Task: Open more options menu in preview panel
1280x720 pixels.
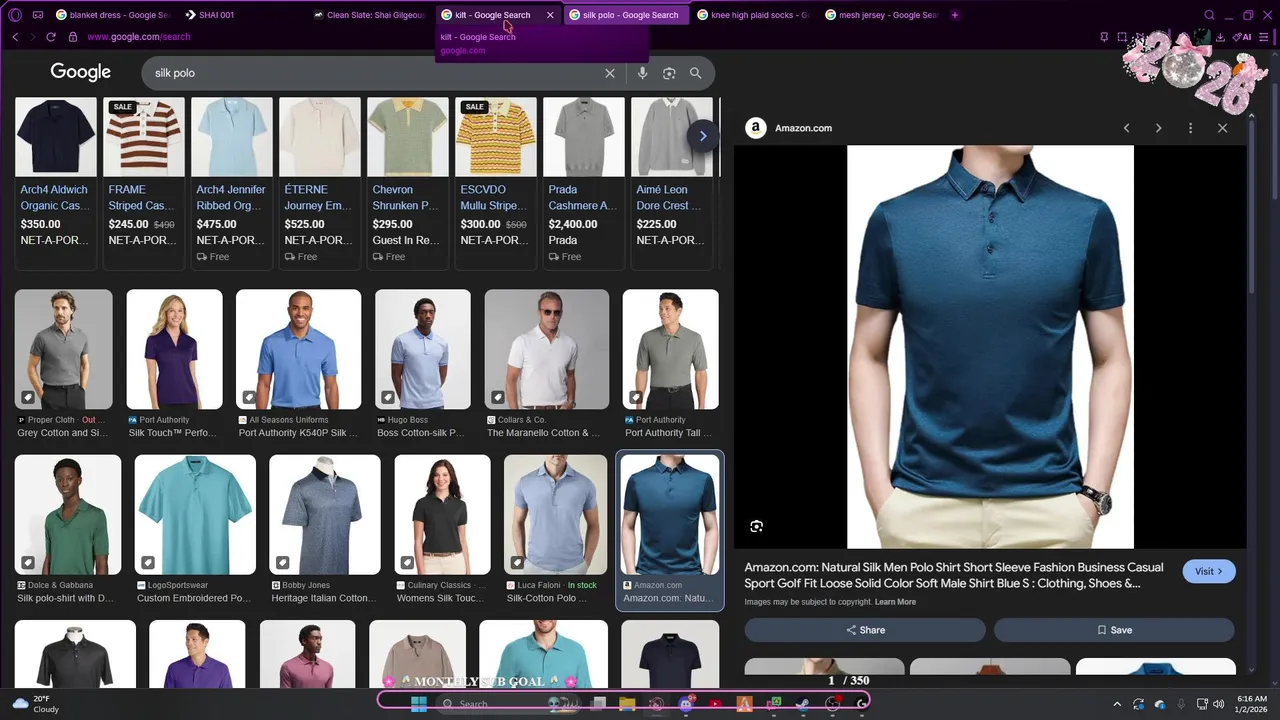Action: 1190,128
